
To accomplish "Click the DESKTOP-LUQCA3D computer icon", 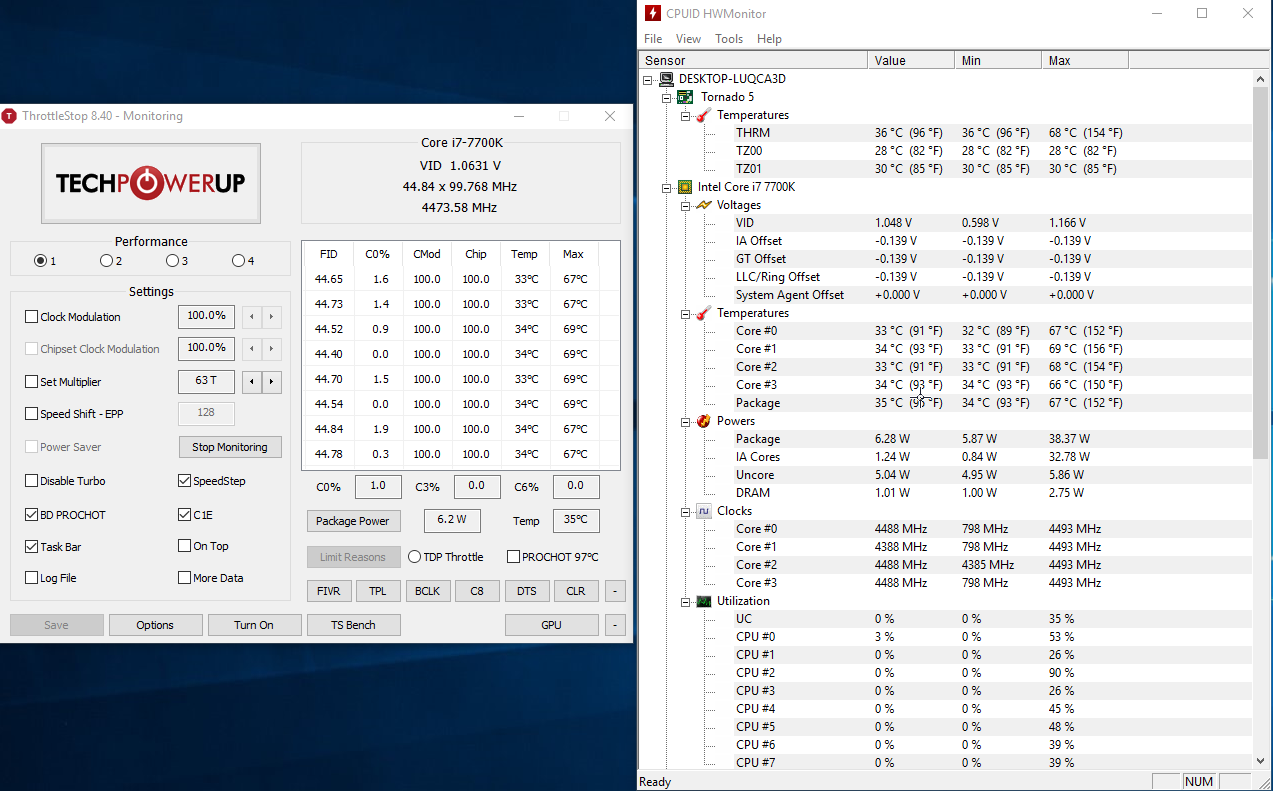I will tap(667, 79).
